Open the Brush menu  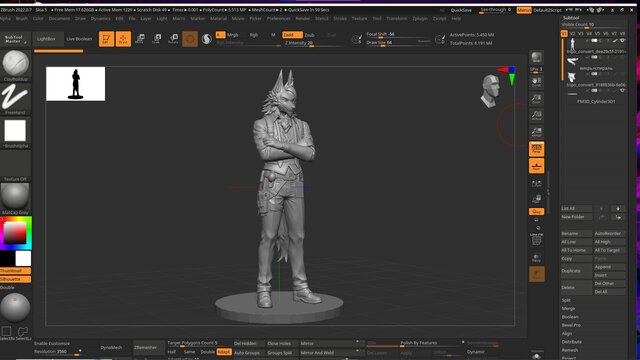pyautogui.click(x=22, y=18)
